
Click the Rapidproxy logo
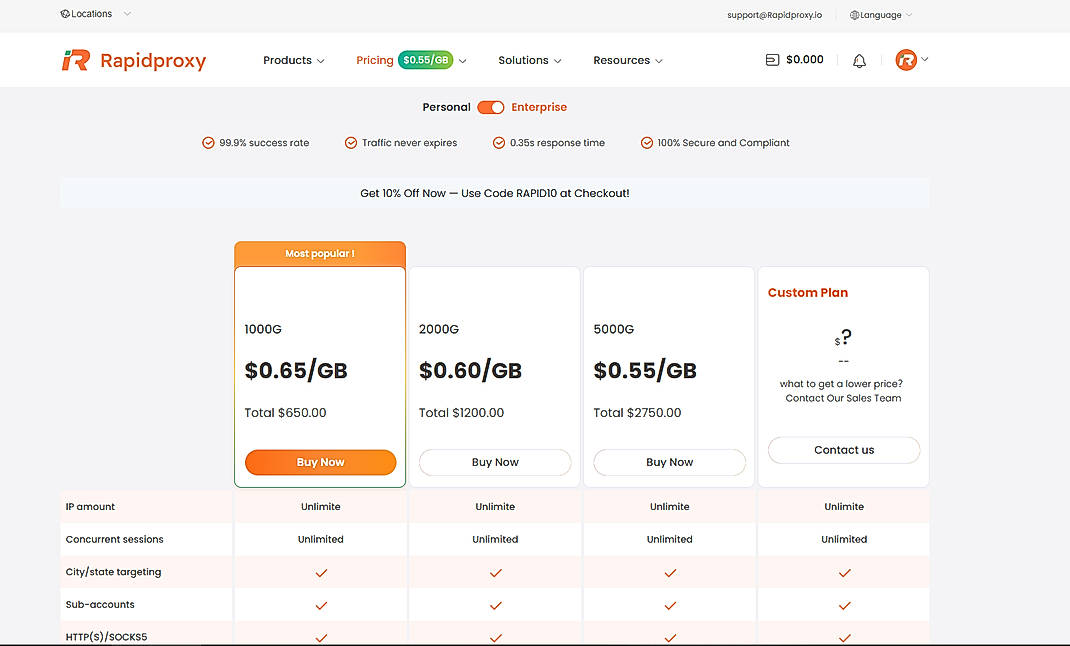click(134, 60)
